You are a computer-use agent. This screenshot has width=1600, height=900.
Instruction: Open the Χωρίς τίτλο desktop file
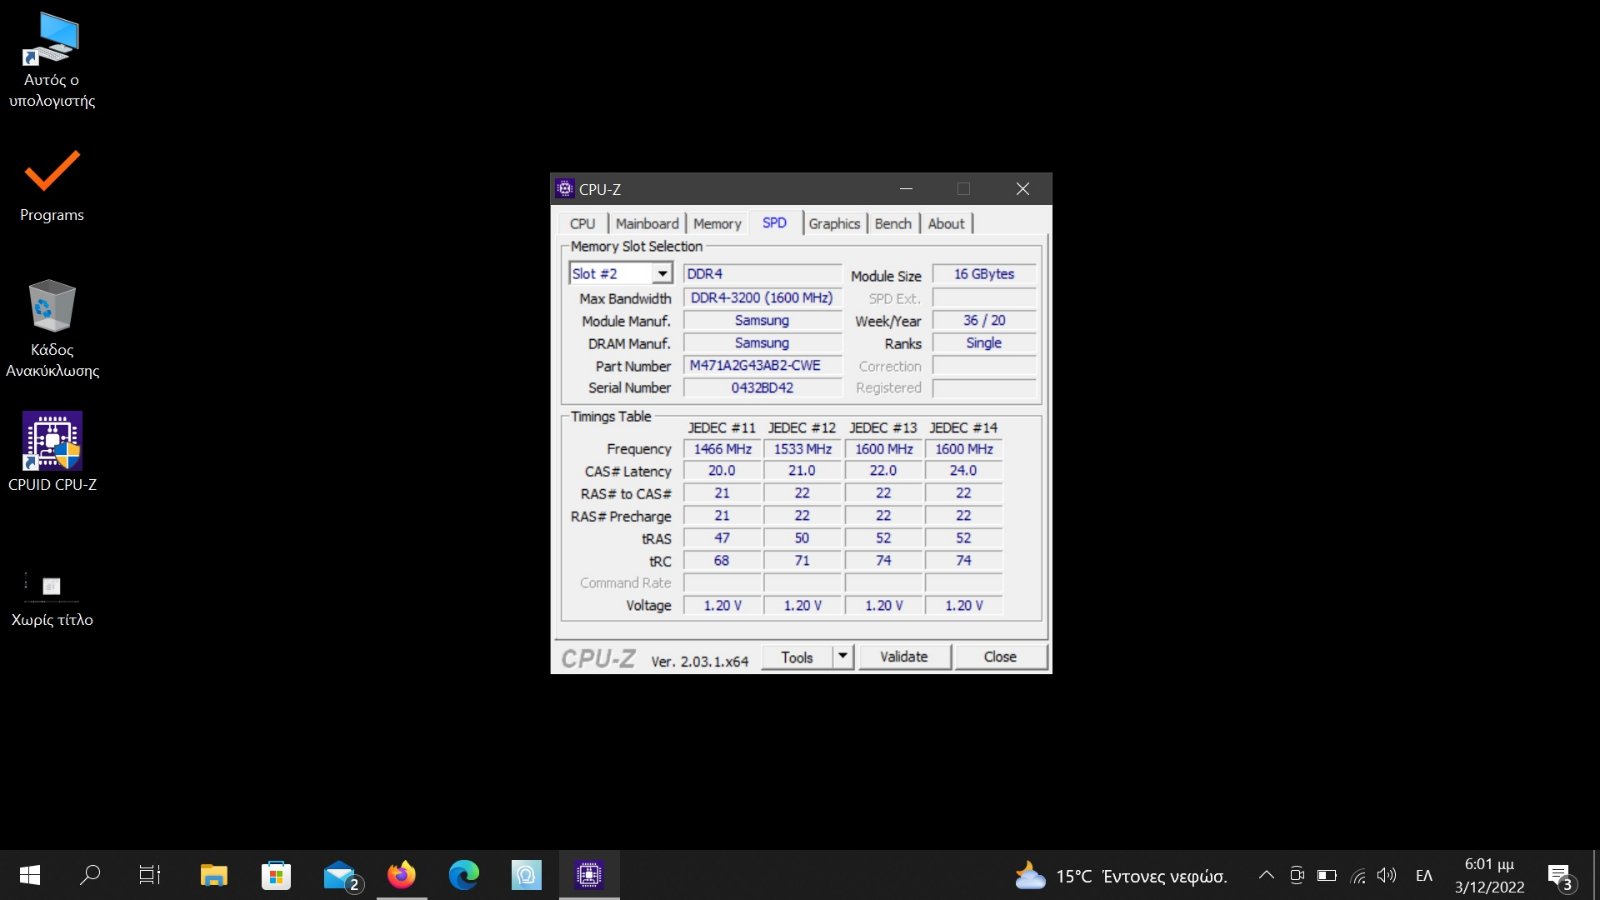(52, 598)
